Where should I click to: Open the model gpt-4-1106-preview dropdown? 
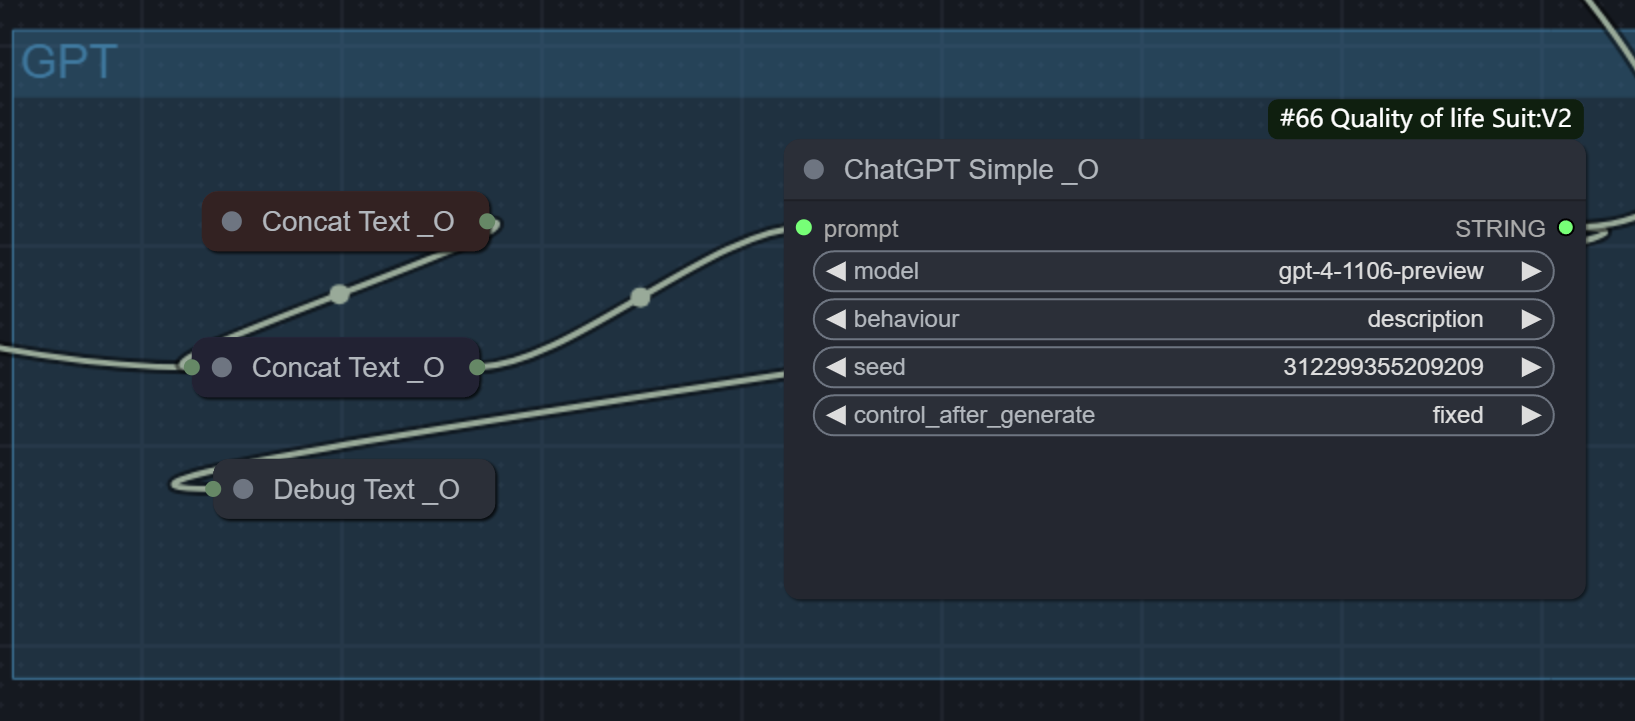(1183, 271)
